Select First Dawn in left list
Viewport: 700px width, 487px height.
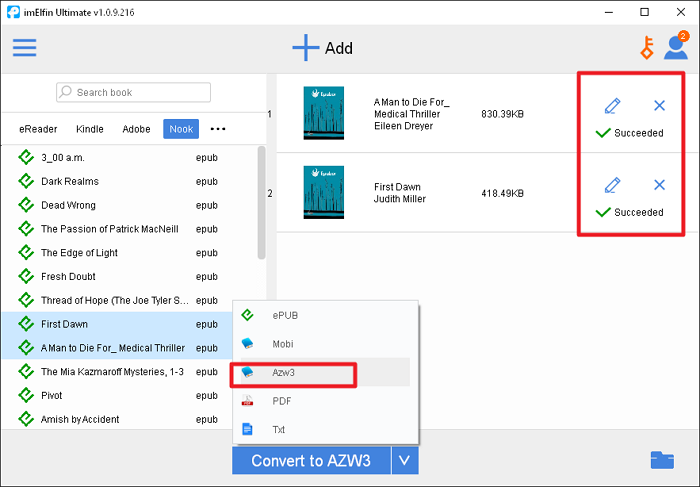tap(118, 324)
